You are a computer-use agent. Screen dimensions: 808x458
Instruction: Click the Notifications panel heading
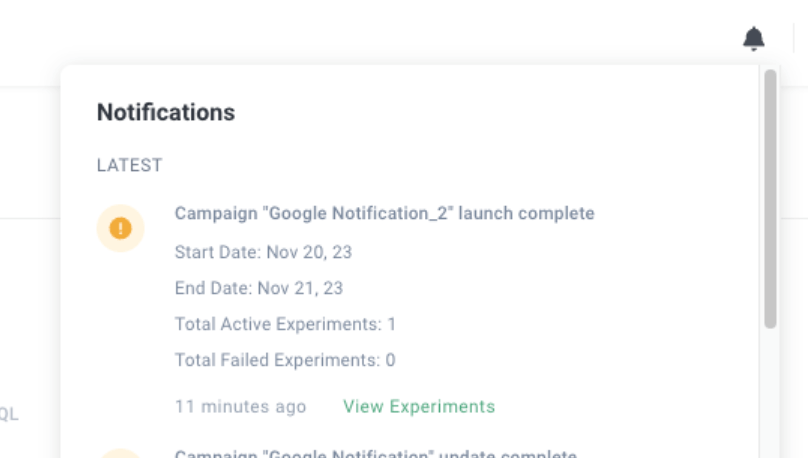coord(166,112)
